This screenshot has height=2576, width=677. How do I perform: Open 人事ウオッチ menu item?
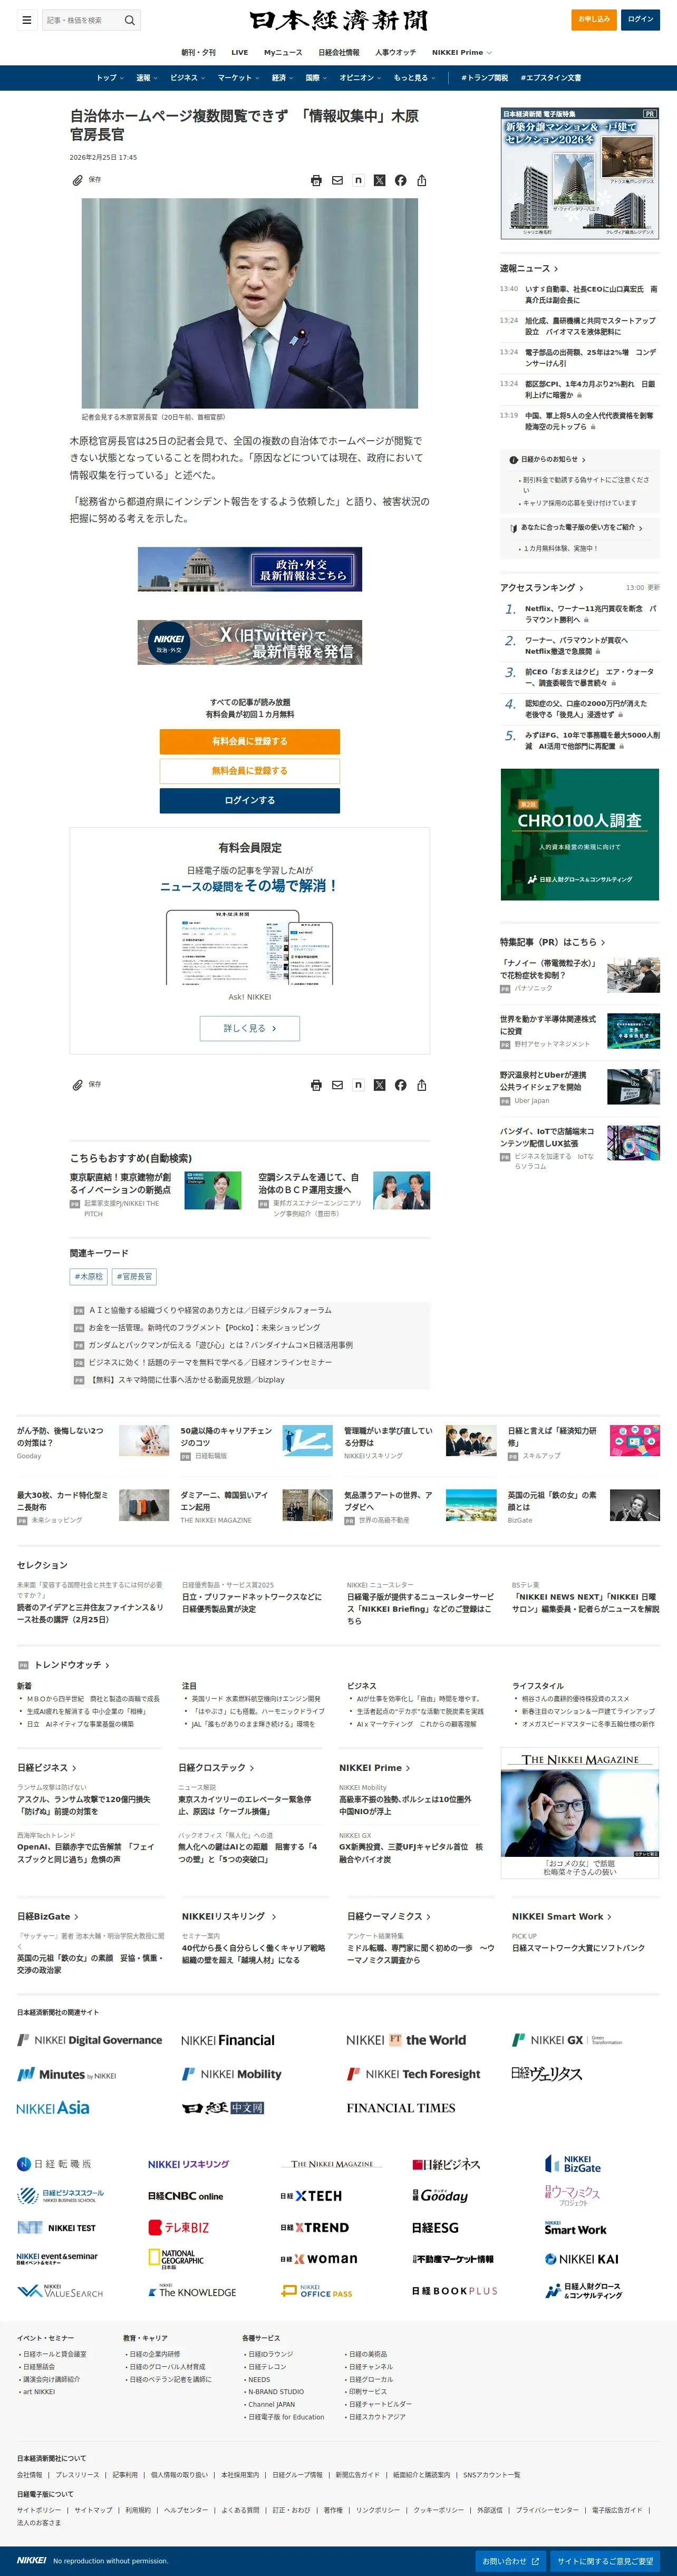(395, 52)
